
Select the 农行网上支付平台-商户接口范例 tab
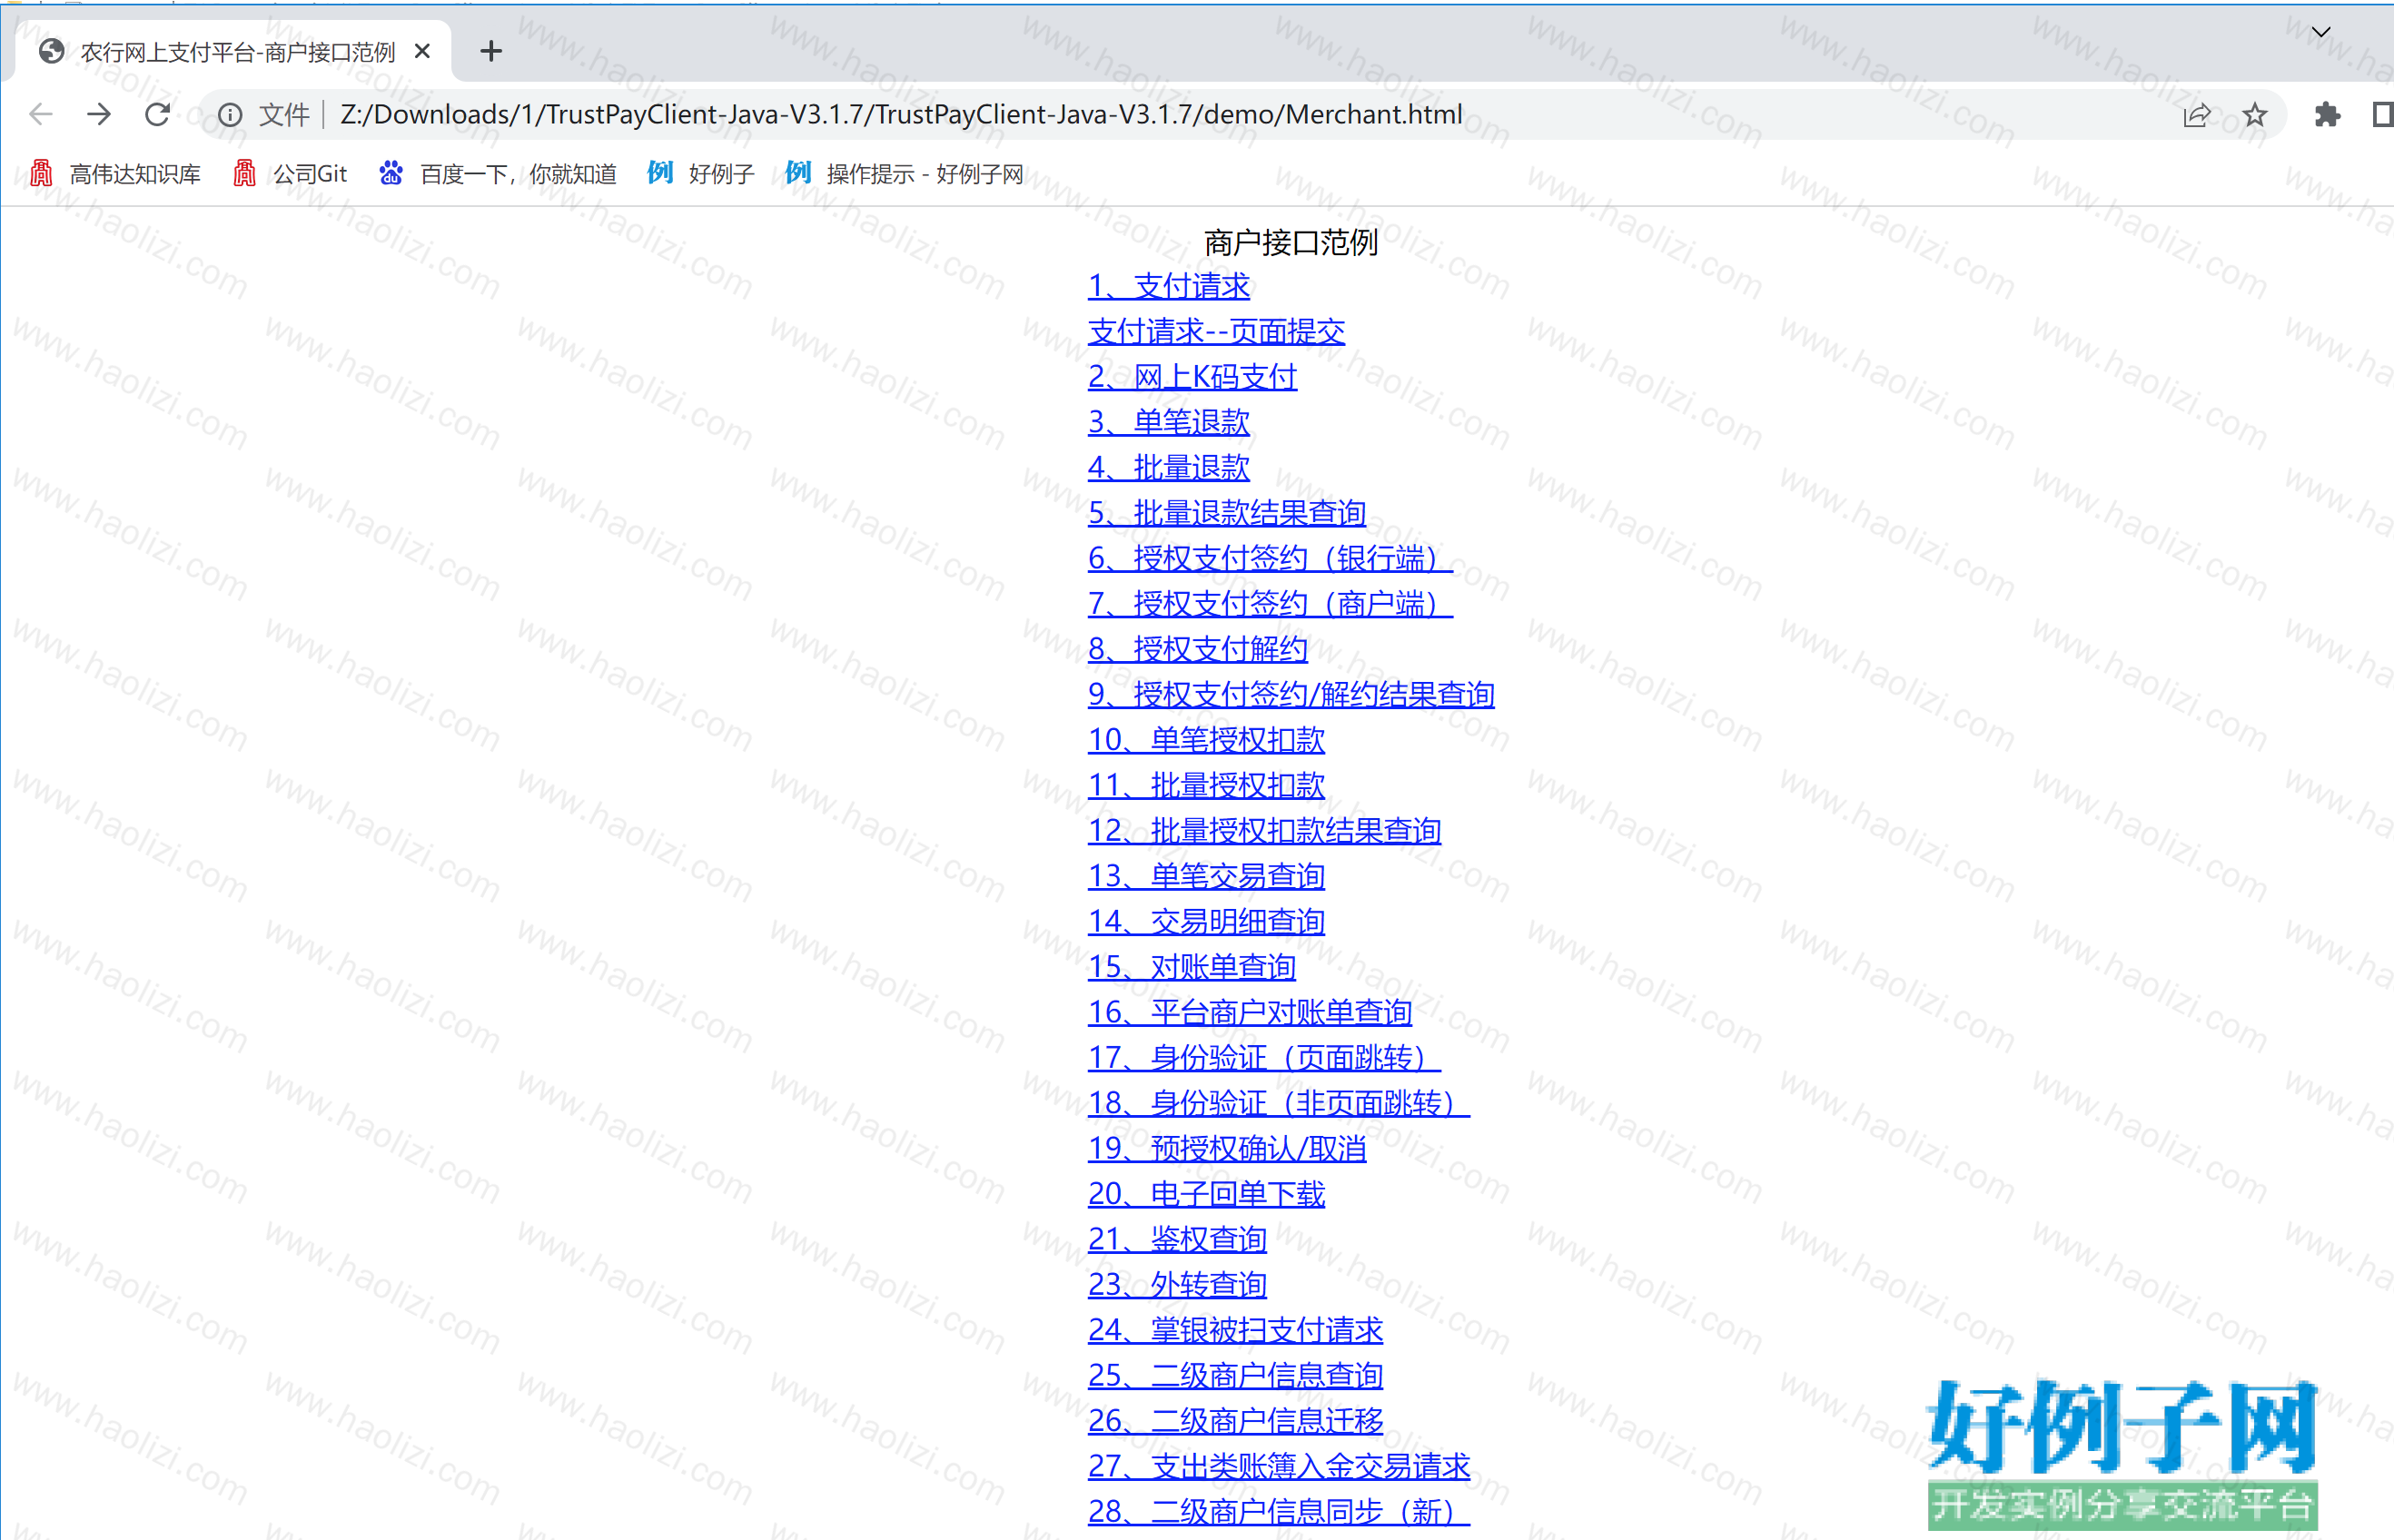pos(234,52)
